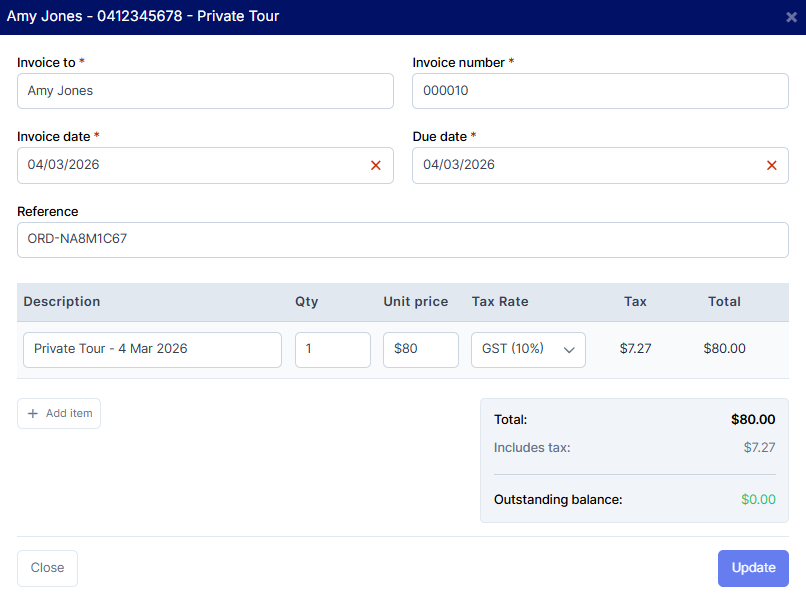
Task: Click the Invoice to field with Amy Jones
Action: (x=205, y=91)
